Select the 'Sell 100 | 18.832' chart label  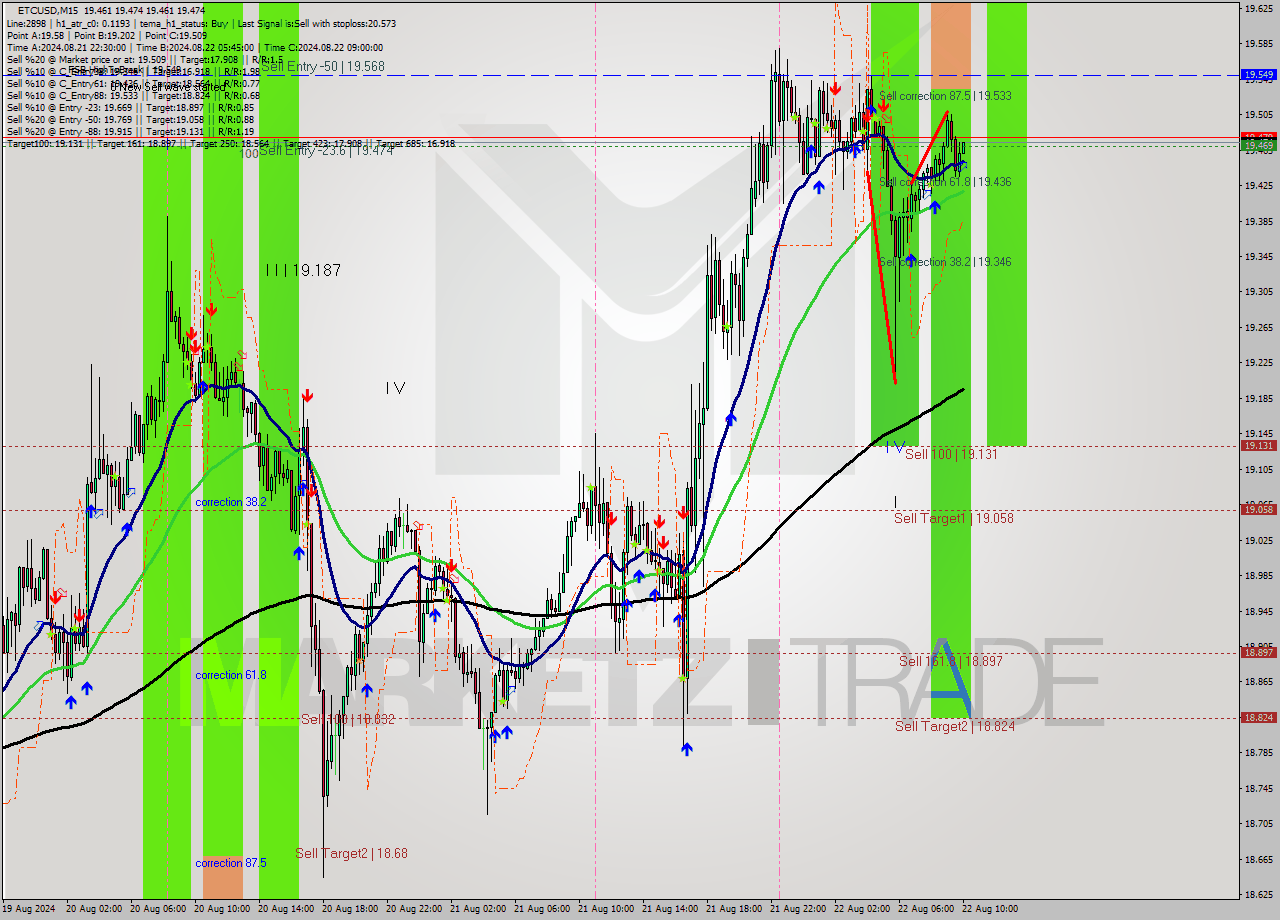(x=347, y=719)
